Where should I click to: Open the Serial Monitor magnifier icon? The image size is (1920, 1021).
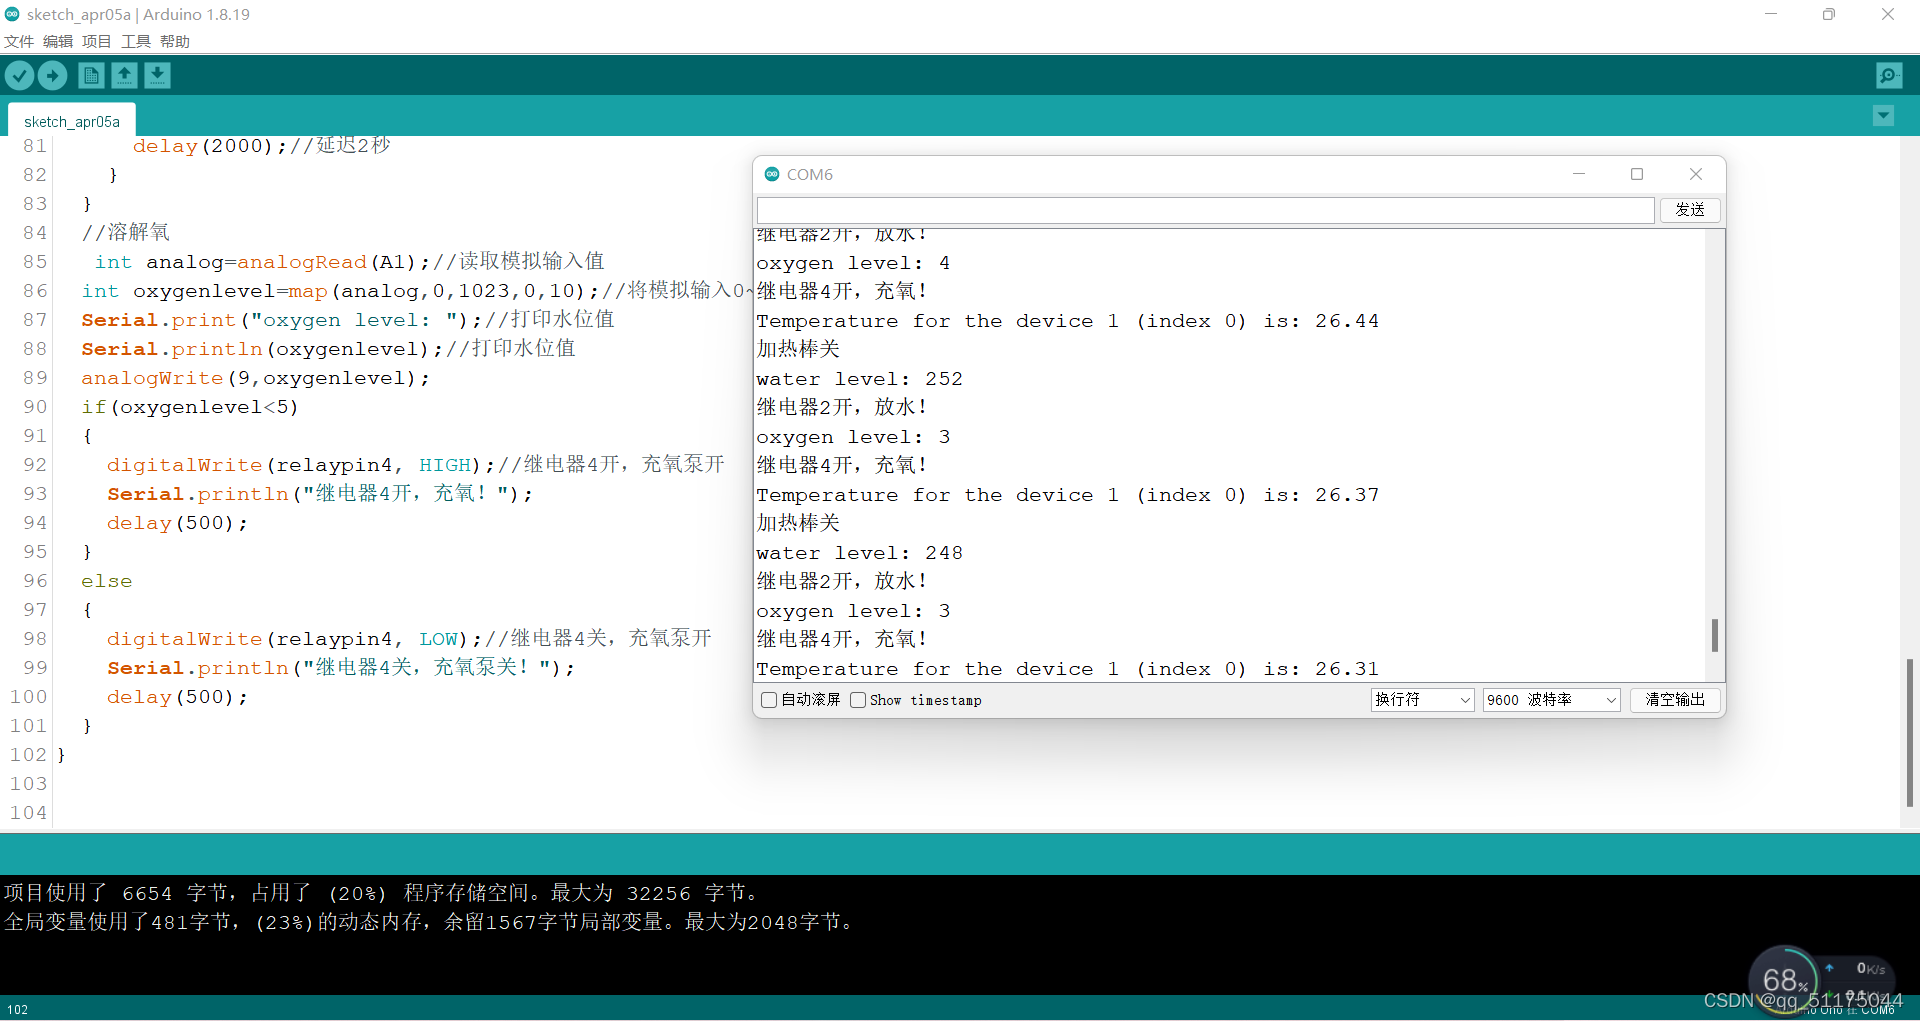1889,75
